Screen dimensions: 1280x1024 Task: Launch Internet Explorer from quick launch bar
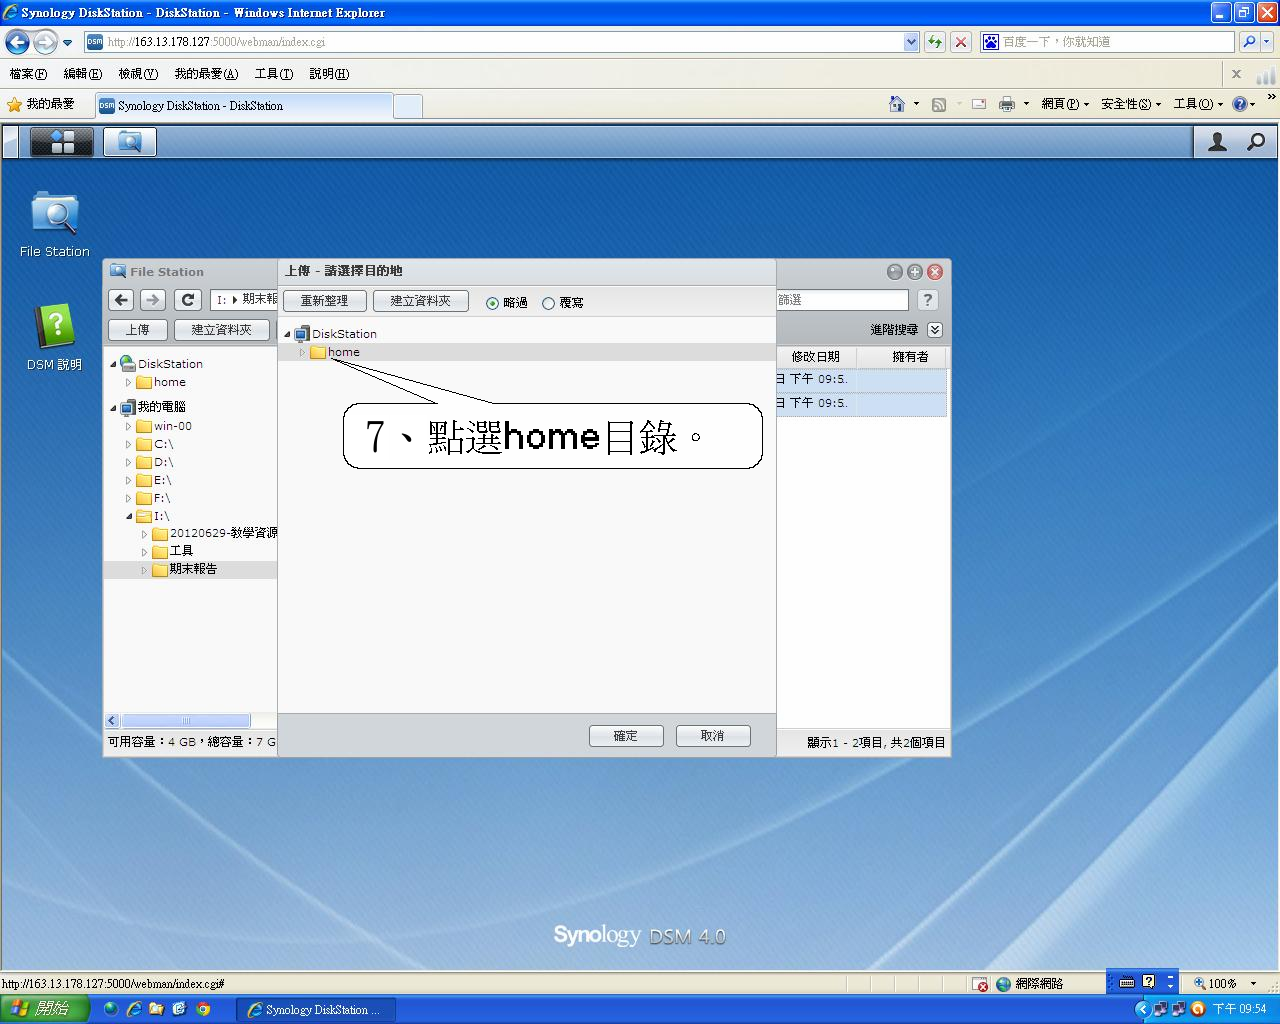(133, 1009)
